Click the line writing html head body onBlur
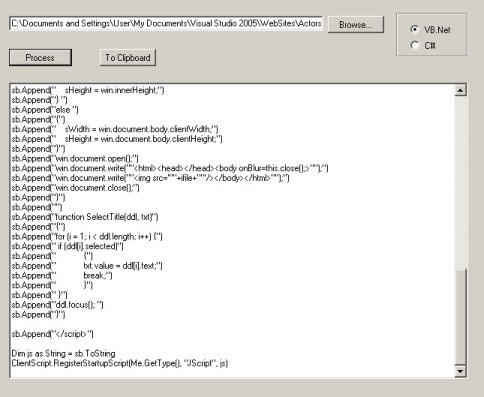The image size is (484, 397). 170,168
